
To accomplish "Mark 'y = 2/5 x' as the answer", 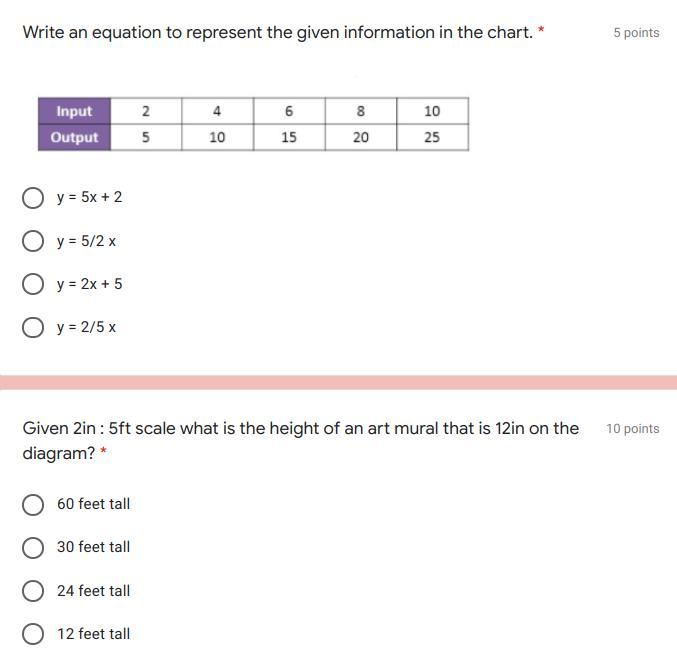I will [x=33, y=327].
